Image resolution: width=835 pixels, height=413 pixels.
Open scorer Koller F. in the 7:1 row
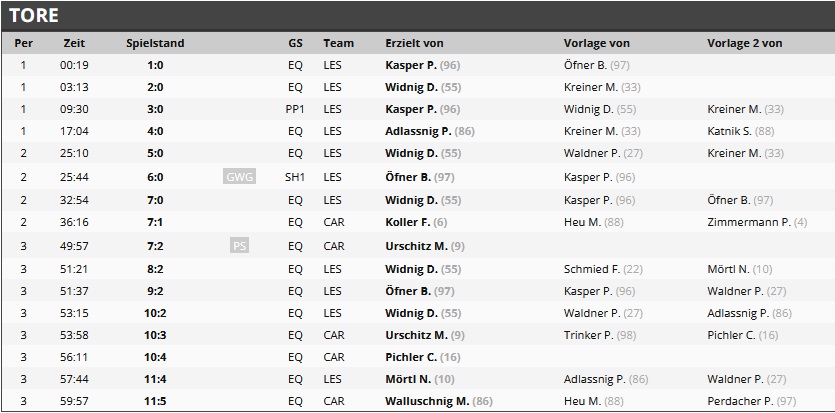(x=406, y=223)
